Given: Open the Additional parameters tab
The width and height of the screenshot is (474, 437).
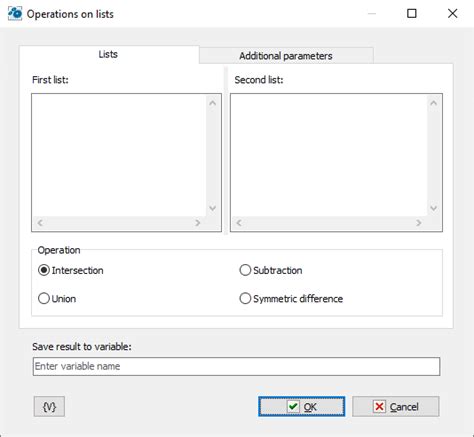Looking at the screenshot, I should click(286, 56).
